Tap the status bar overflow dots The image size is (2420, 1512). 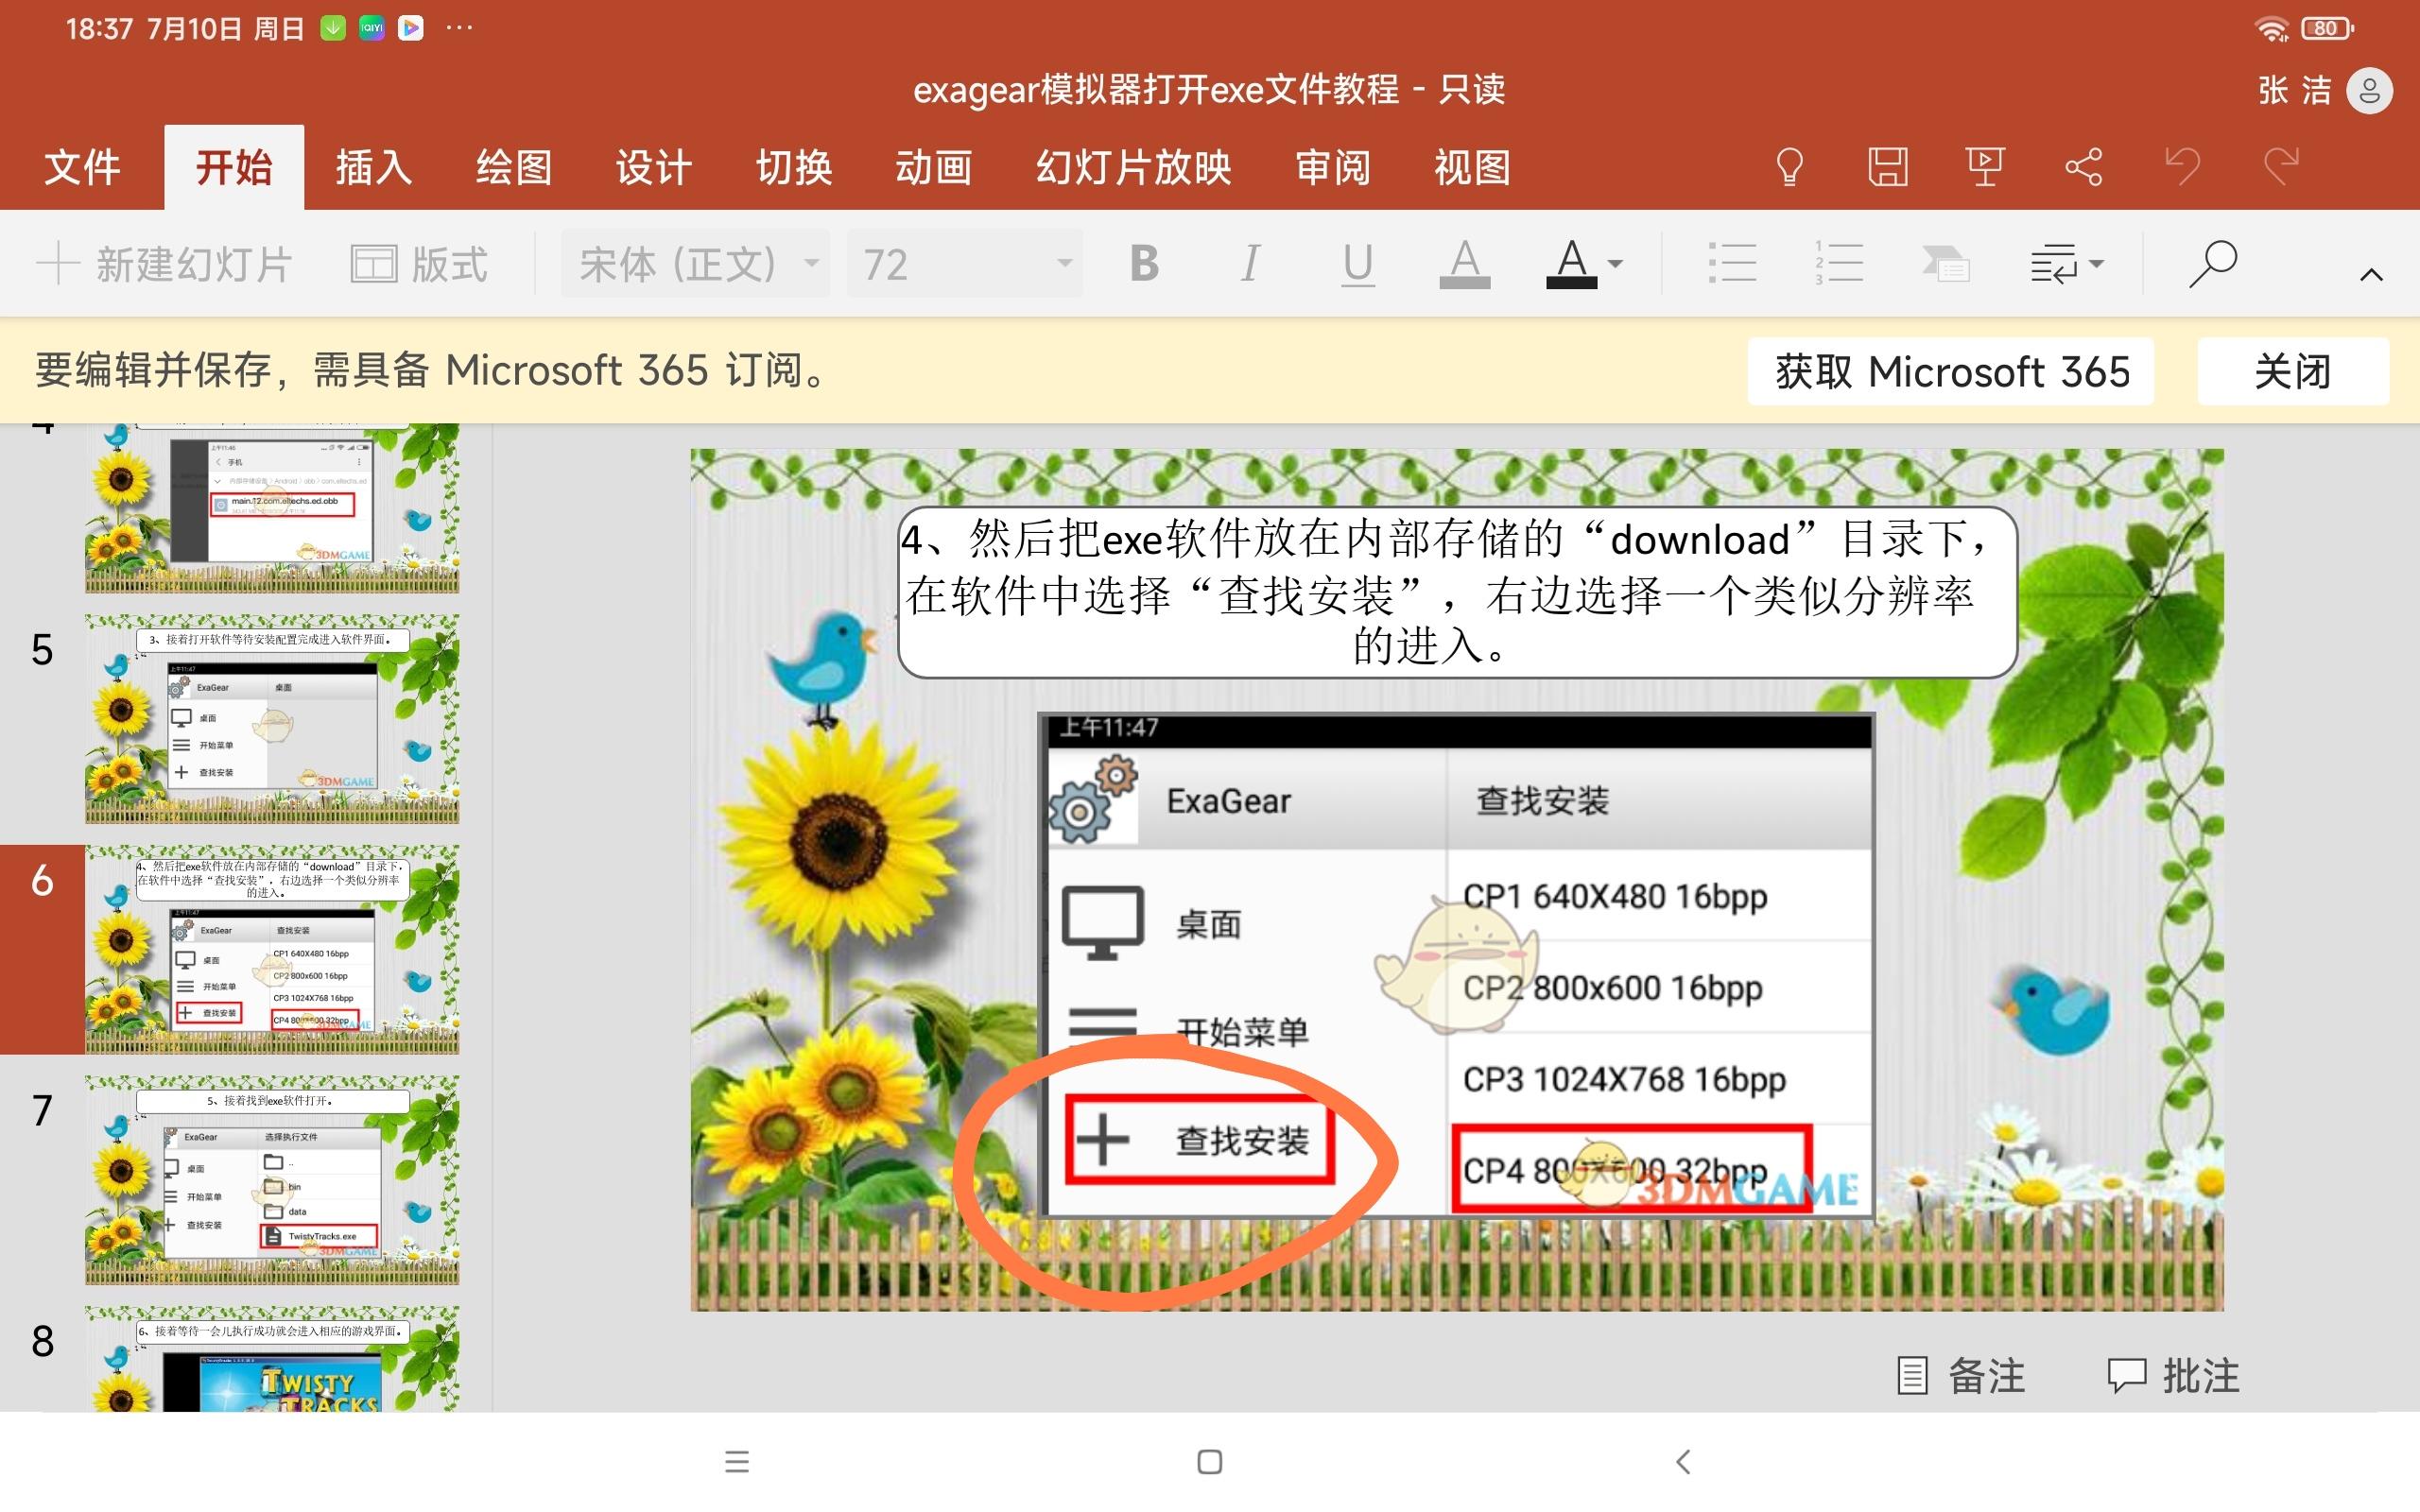[x=459, y=28]
